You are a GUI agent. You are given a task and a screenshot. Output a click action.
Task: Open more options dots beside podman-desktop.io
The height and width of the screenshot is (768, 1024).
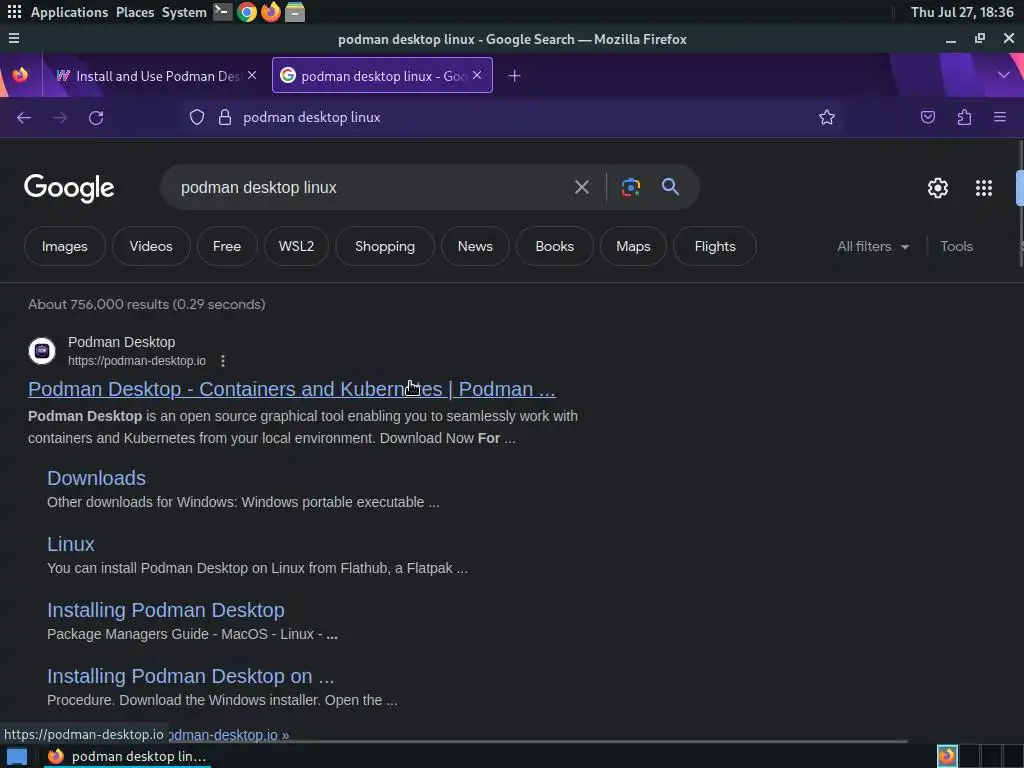pos(223,361)
